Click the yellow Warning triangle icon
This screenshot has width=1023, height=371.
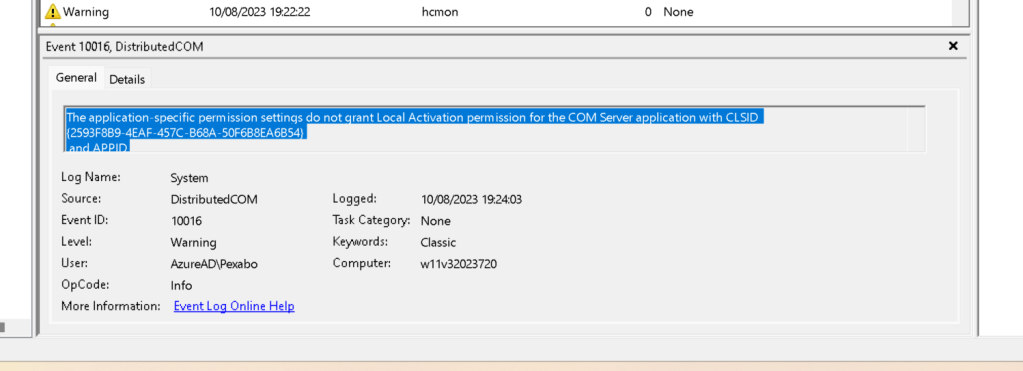[53, 12]
